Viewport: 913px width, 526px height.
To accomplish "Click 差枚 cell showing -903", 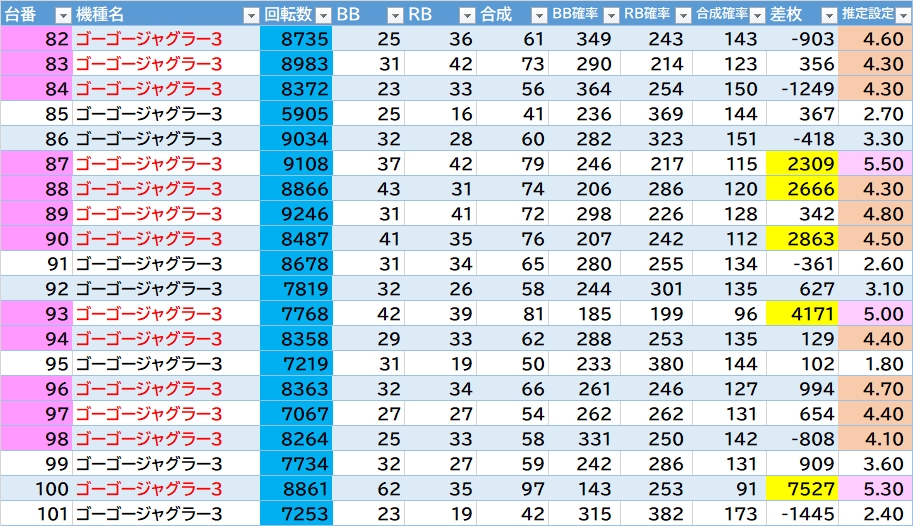I will pos(802,38).
